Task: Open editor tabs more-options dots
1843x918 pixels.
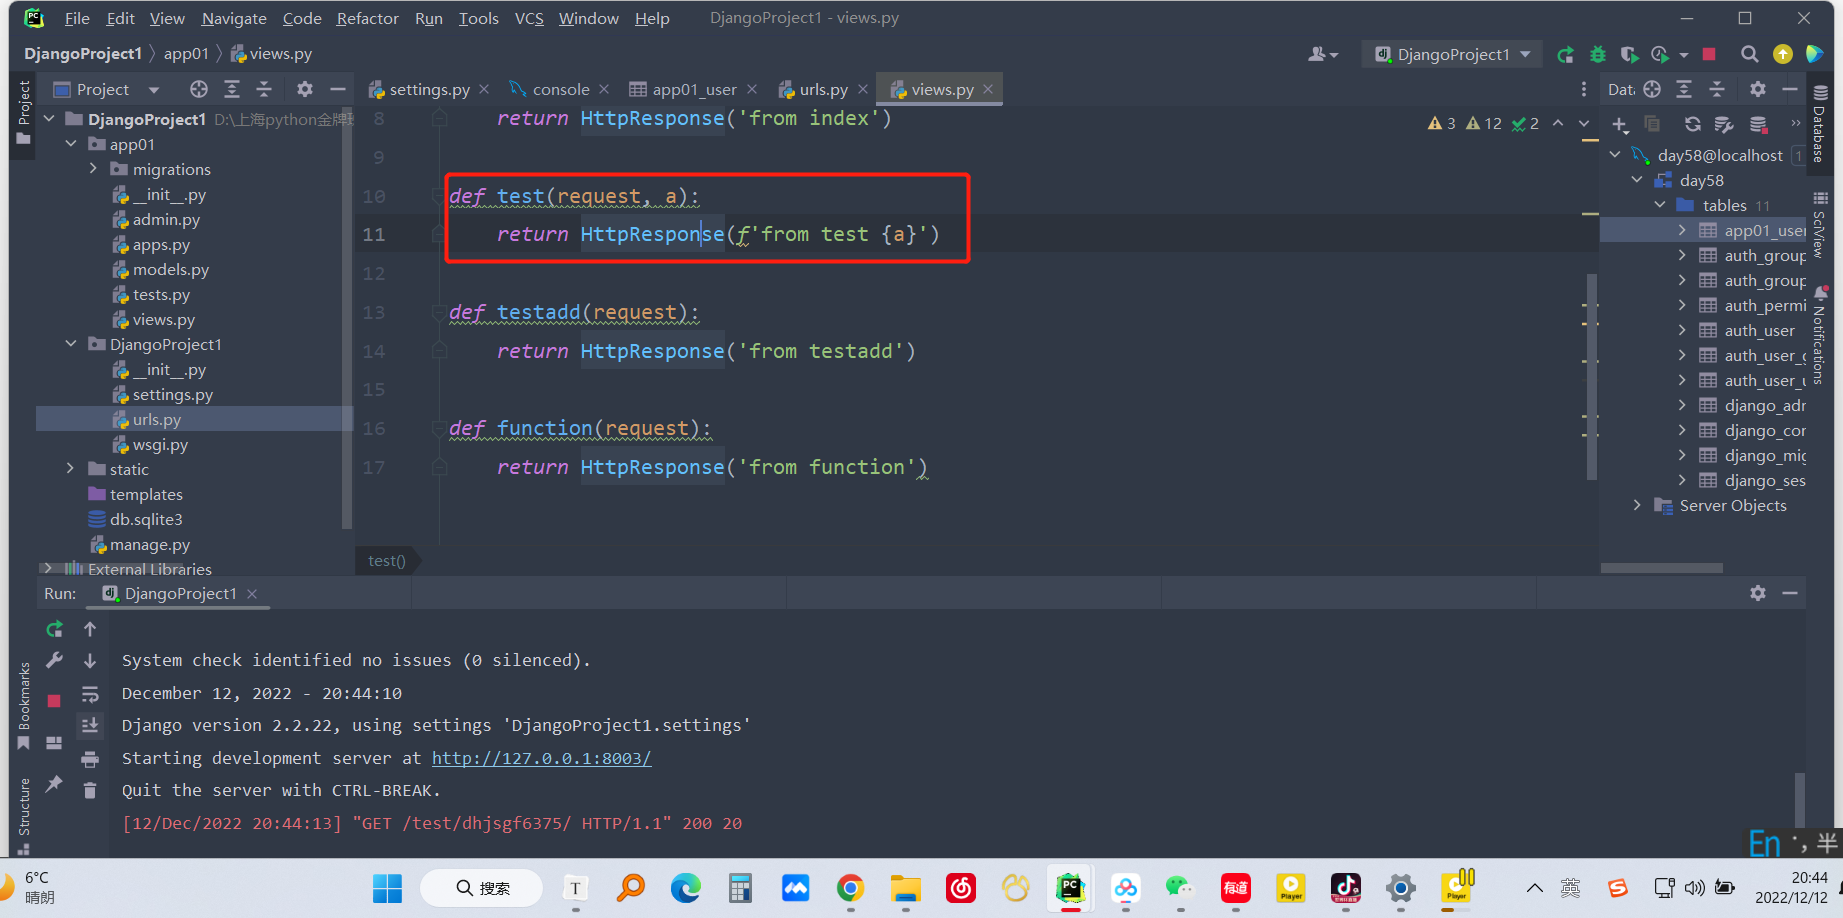Action: pos(1583,89)
